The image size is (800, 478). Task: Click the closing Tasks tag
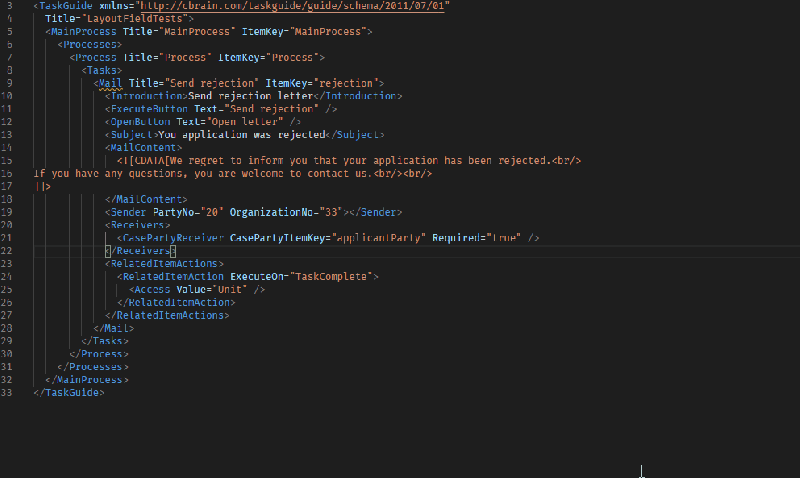(x=105, y=341)
